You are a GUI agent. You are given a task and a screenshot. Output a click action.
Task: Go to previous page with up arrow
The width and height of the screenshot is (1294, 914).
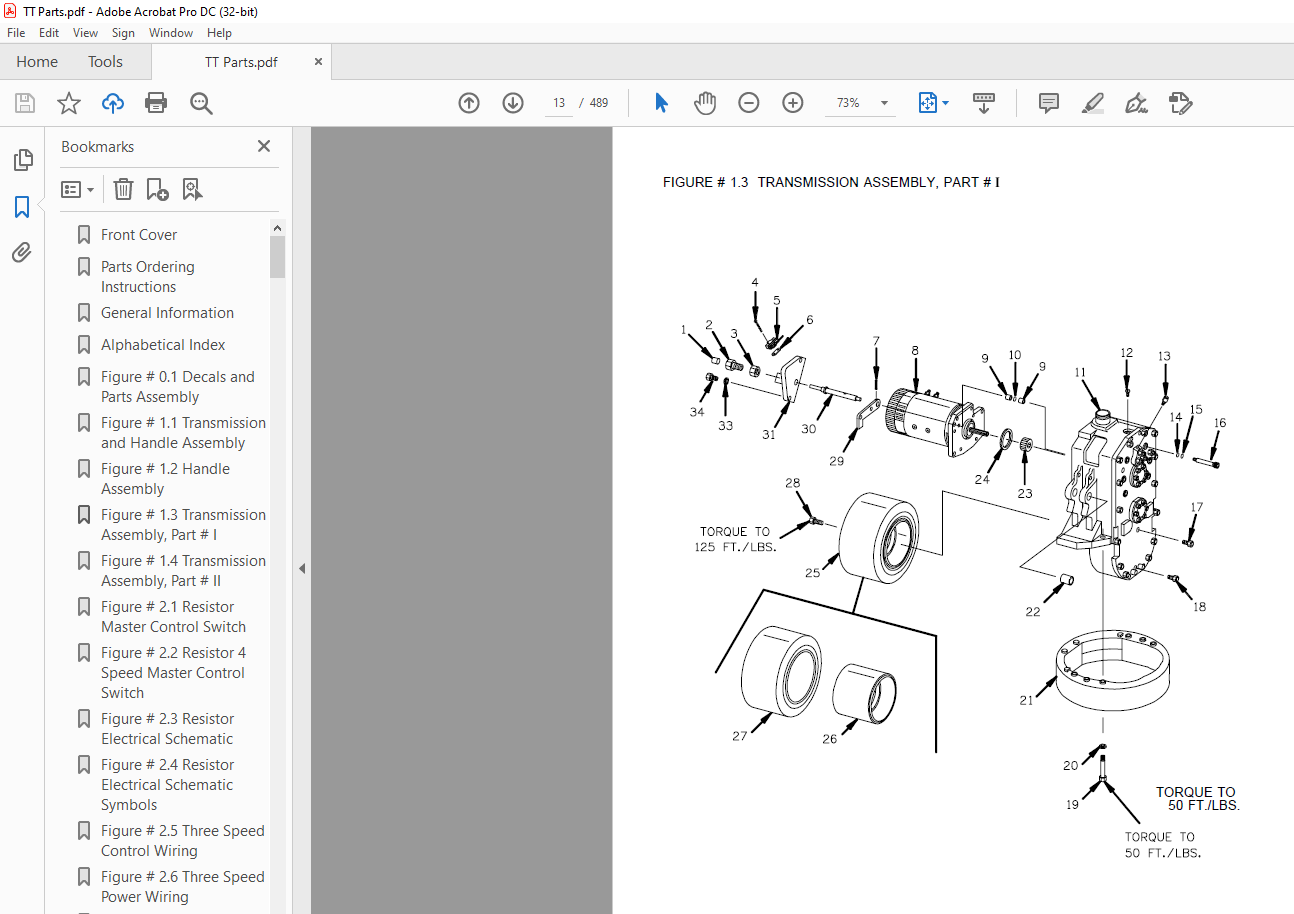pyautogui.click(x=469, y=103)
